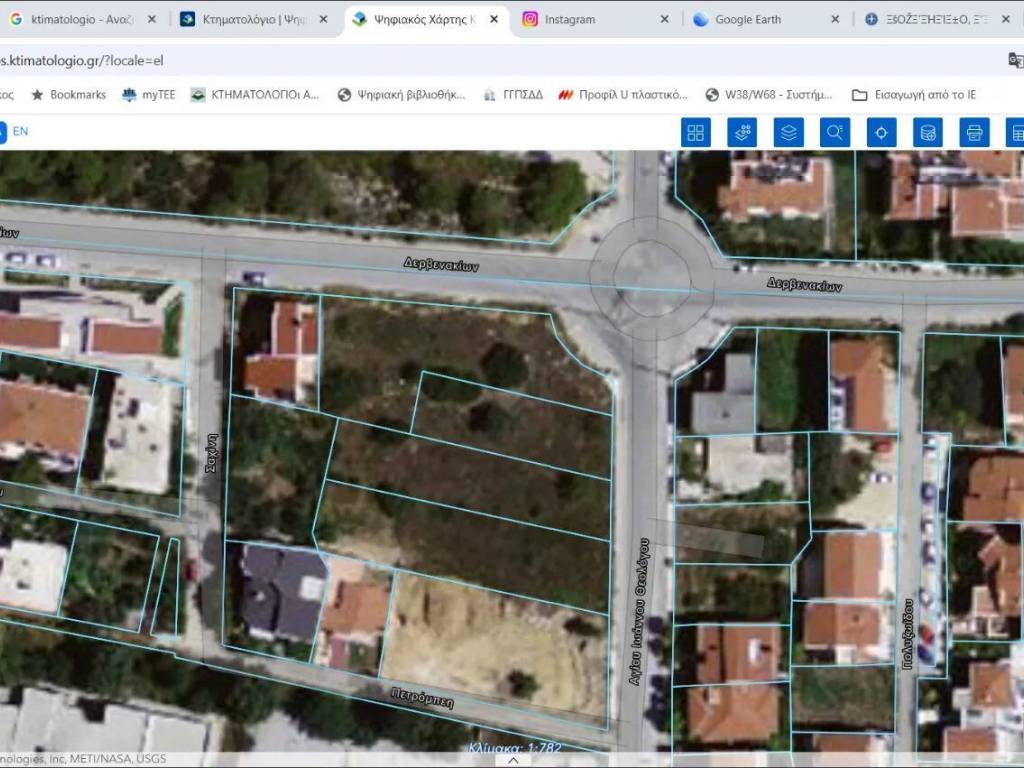Click the translate page icon in address bar
Viewport: 1024px width, 768px height.
point(1015,60)
